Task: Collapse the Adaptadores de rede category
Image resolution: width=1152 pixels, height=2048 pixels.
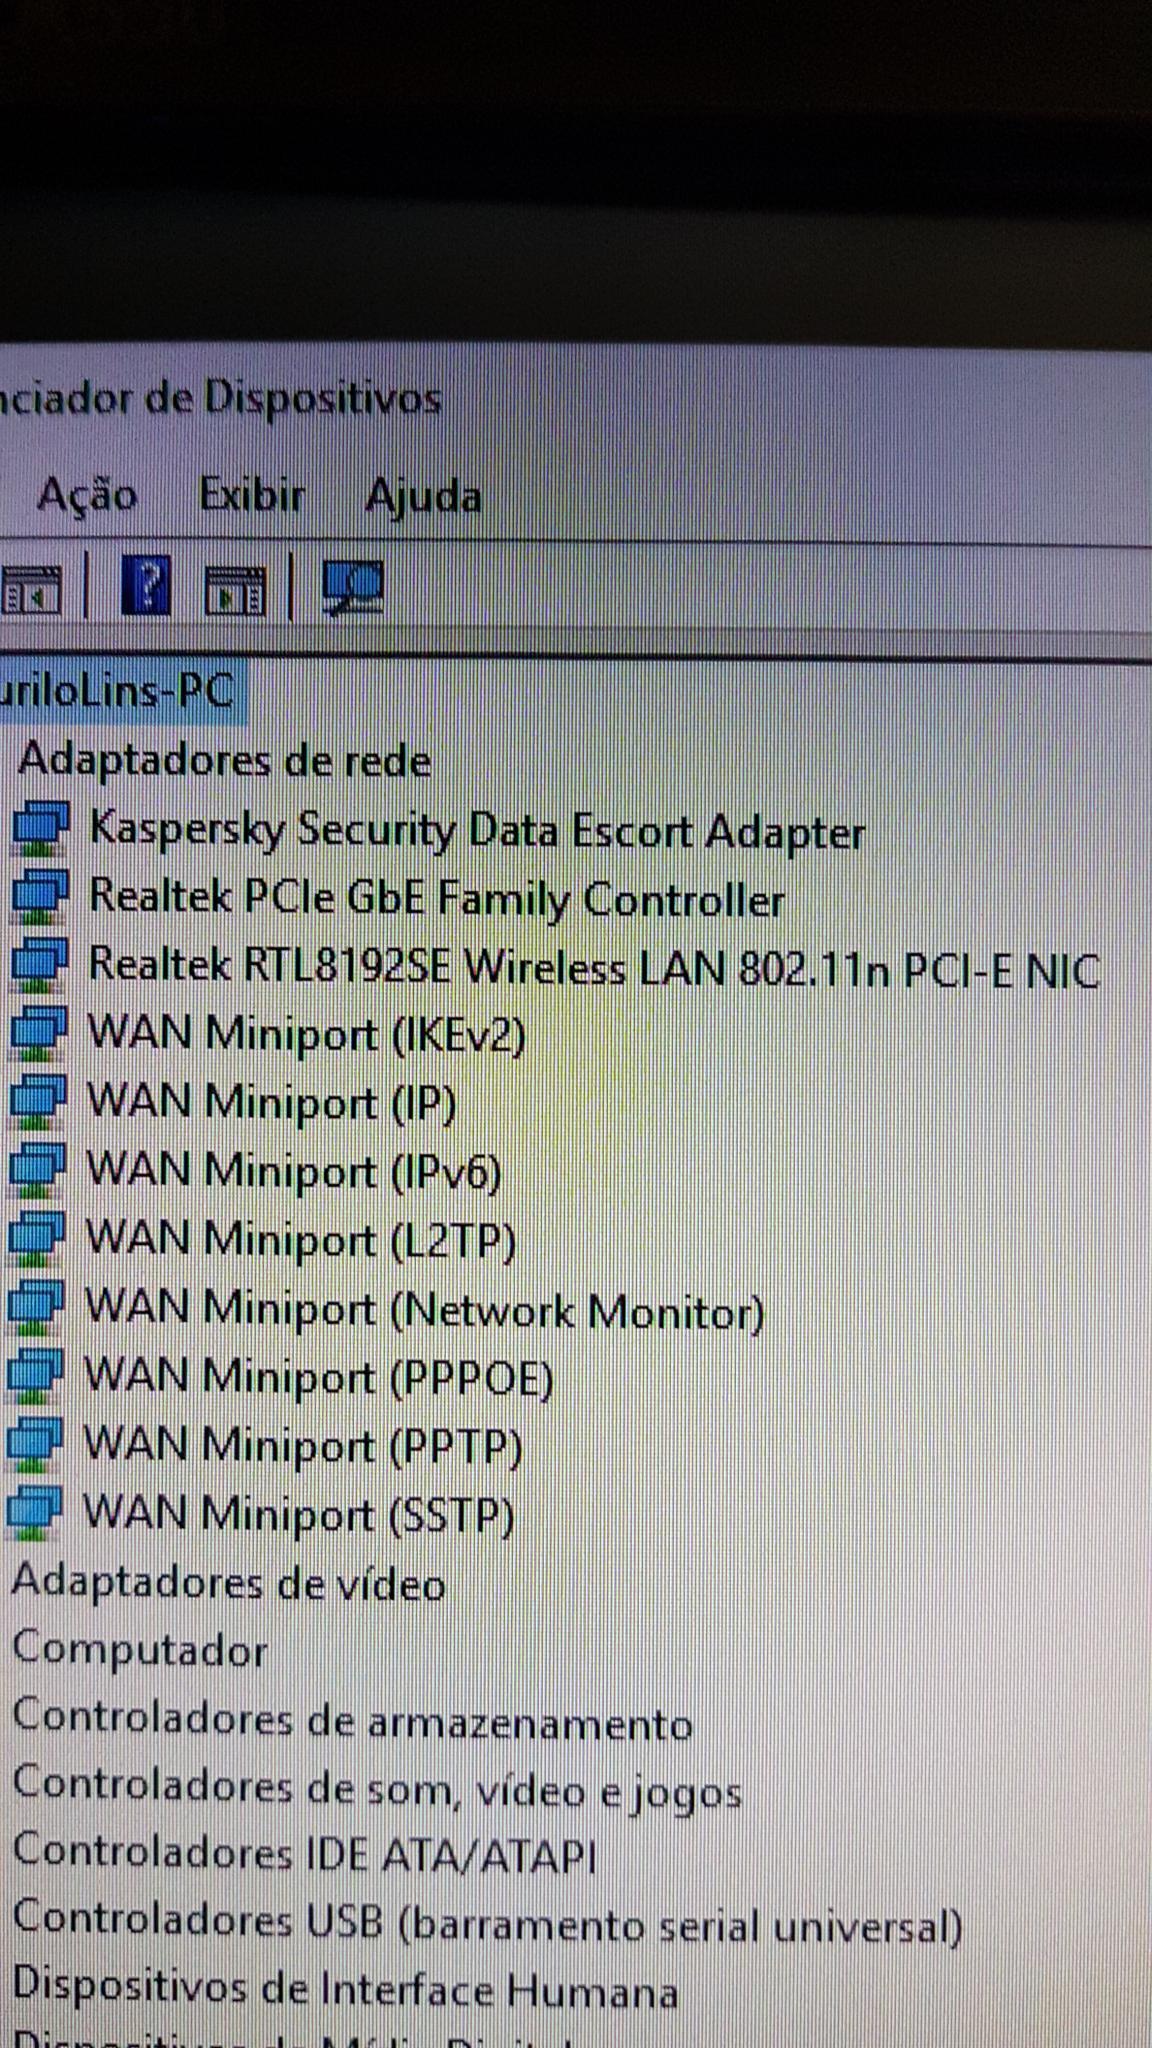Action: 224,761
